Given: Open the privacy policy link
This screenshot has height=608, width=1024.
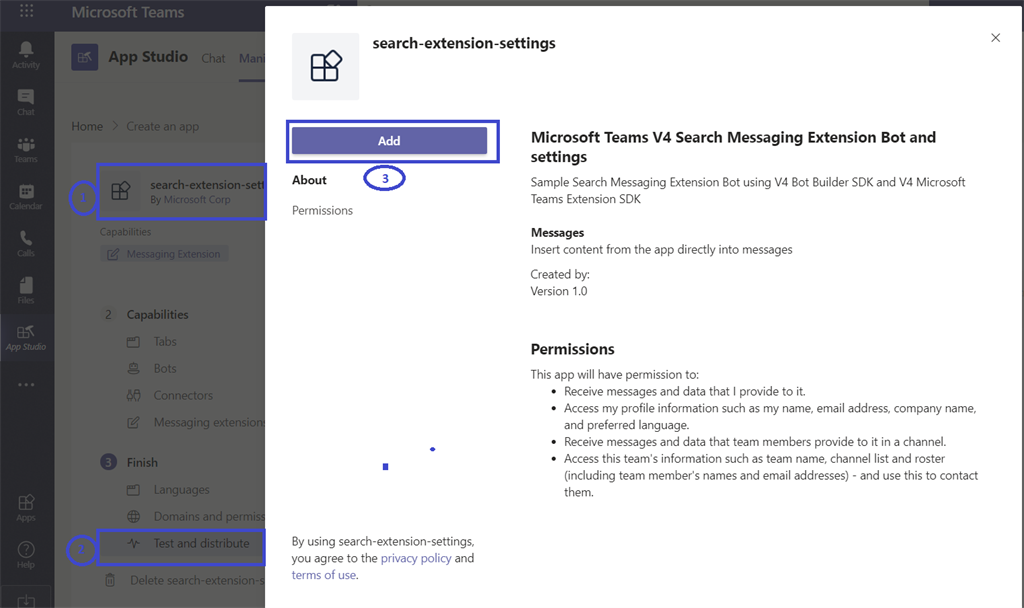Looking at the screenshot, I should [x=414, y=558].
